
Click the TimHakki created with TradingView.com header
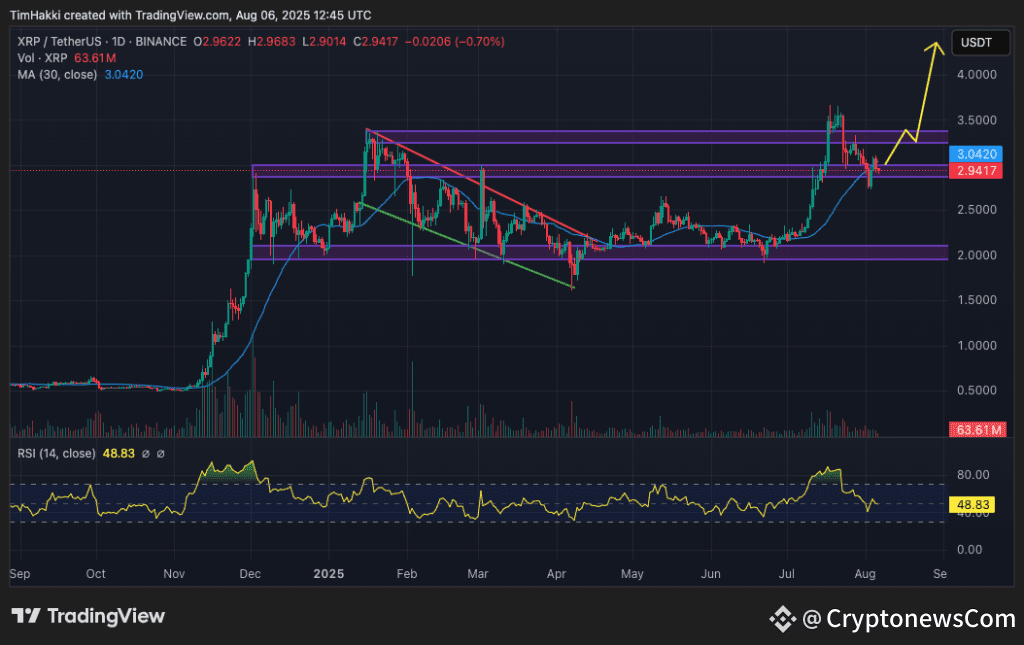tap(190, 14)
